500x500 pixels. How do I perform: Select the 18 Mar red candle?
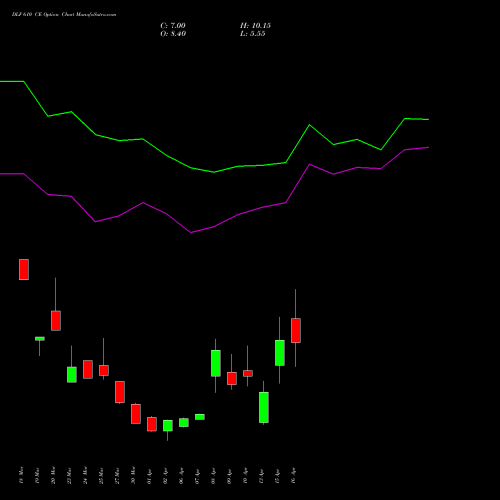24,269
